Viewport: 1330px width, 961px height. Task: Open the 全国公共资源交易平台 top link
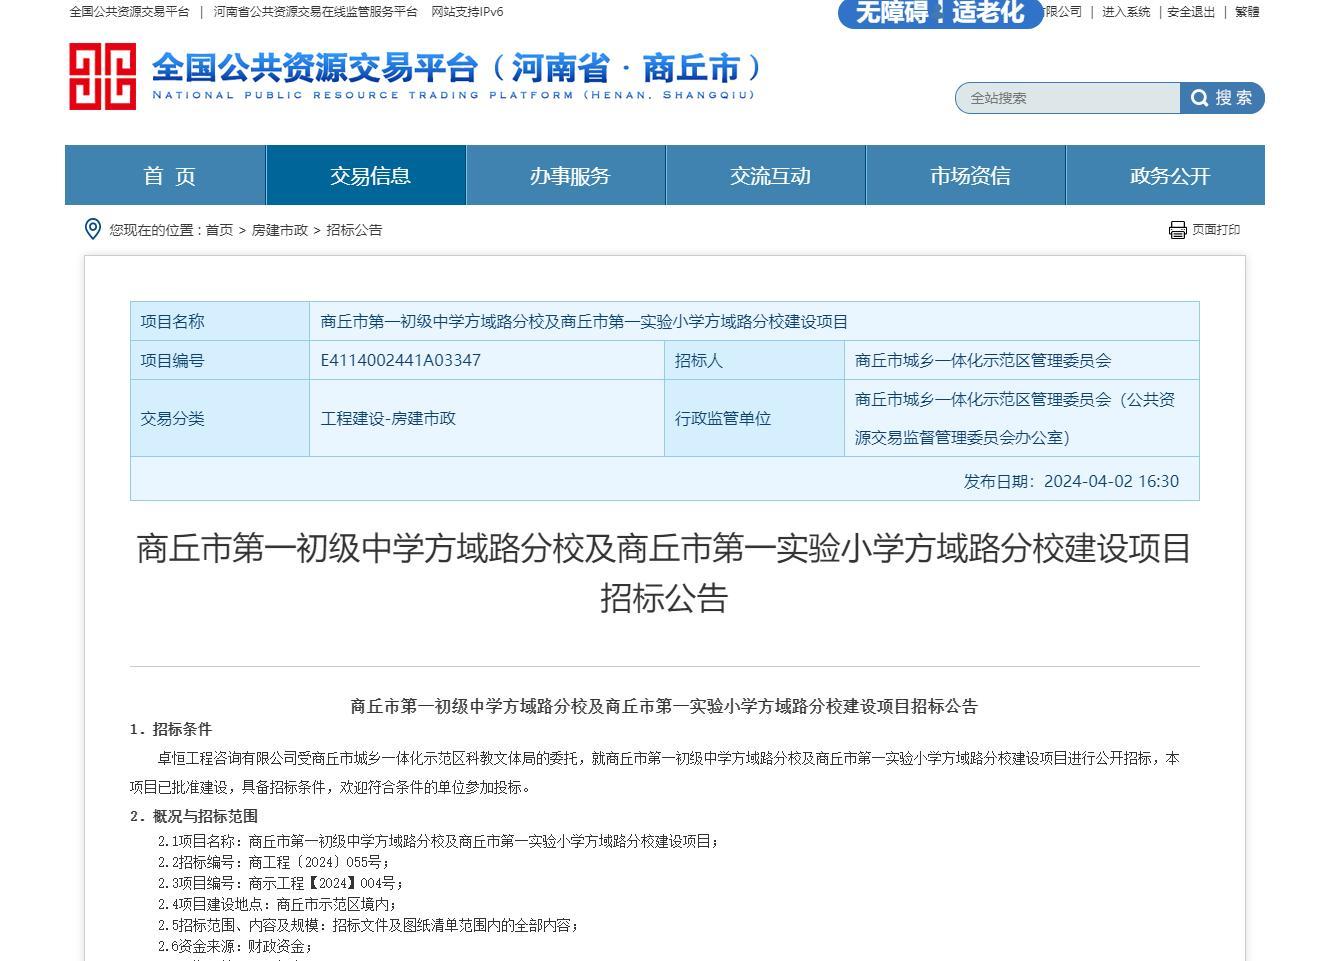point(129,12)
